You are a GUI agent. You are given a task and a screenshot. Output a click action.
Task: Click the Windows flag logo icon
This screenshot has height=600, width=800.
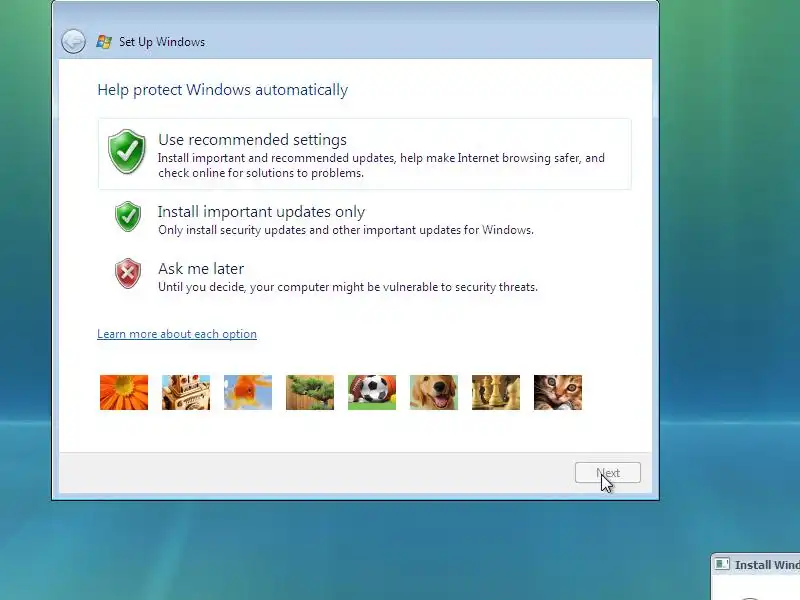click(x=104, y=42)
